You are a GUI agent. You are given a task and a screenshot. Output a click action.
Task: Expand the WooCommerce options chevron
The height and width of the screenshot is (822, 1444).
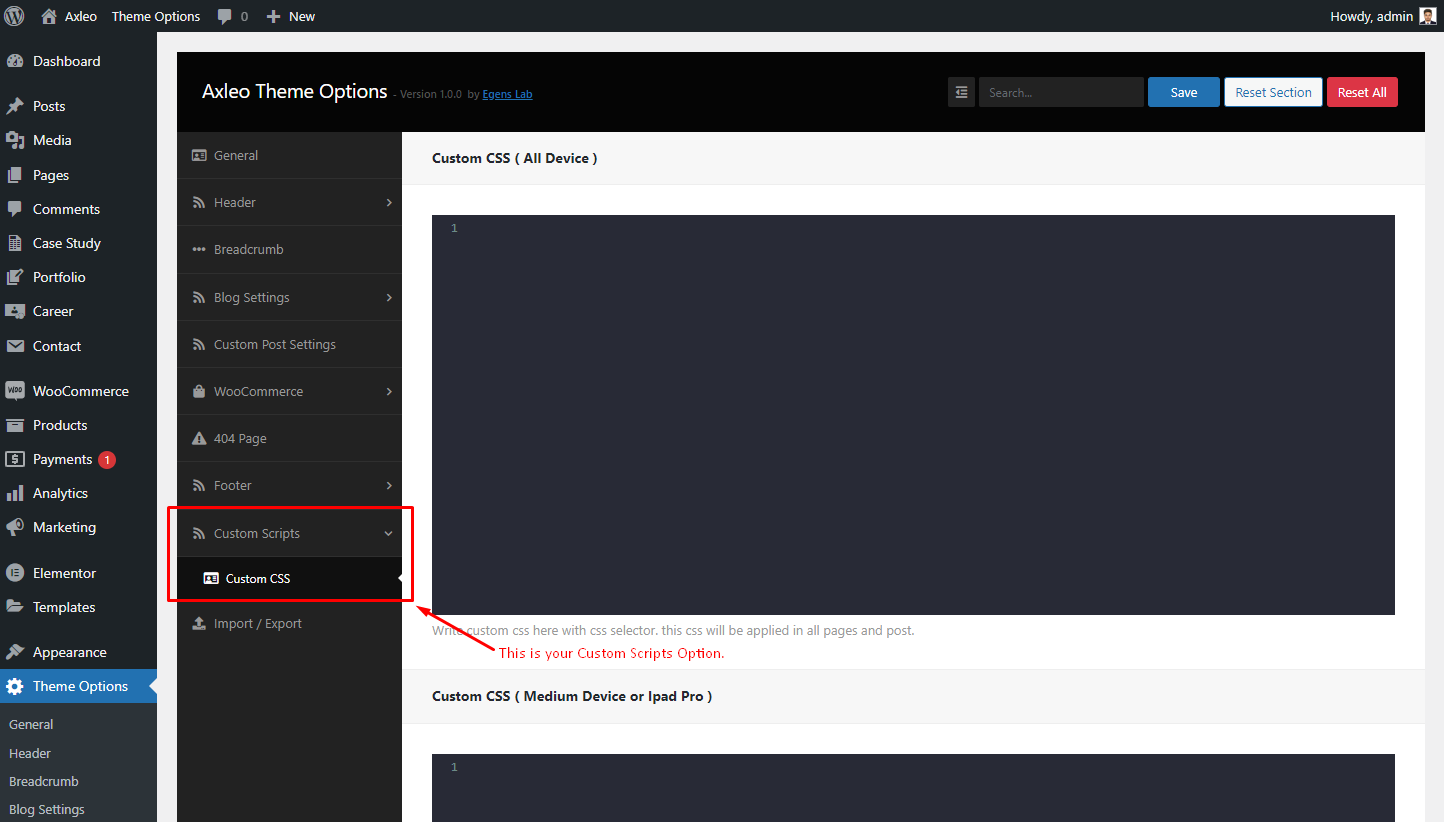(x=389, y=391)
